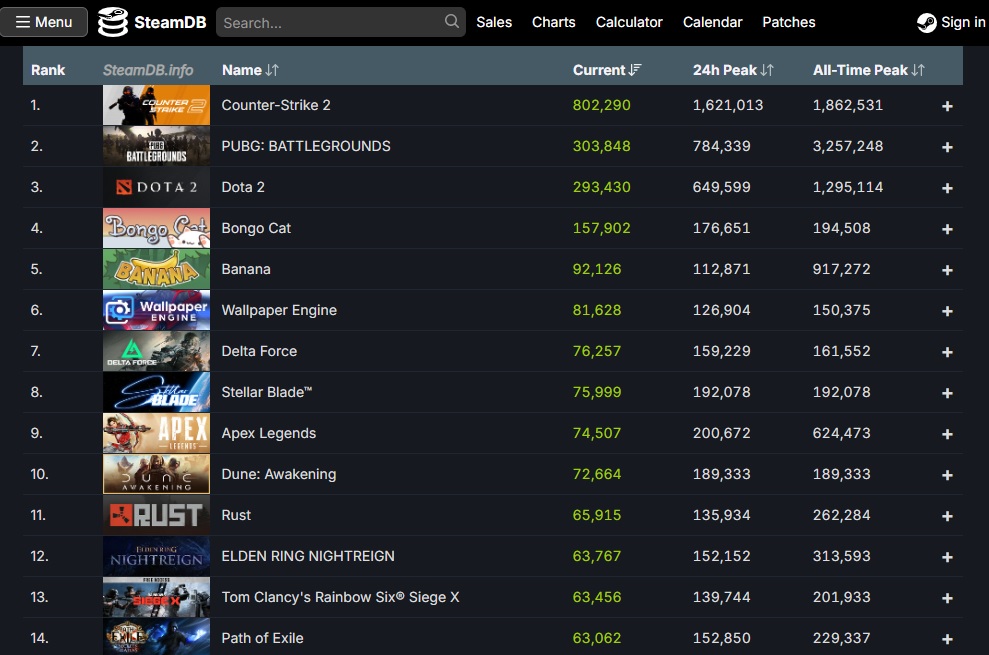
Task: Sort table by Current players column
Action: 606,70
